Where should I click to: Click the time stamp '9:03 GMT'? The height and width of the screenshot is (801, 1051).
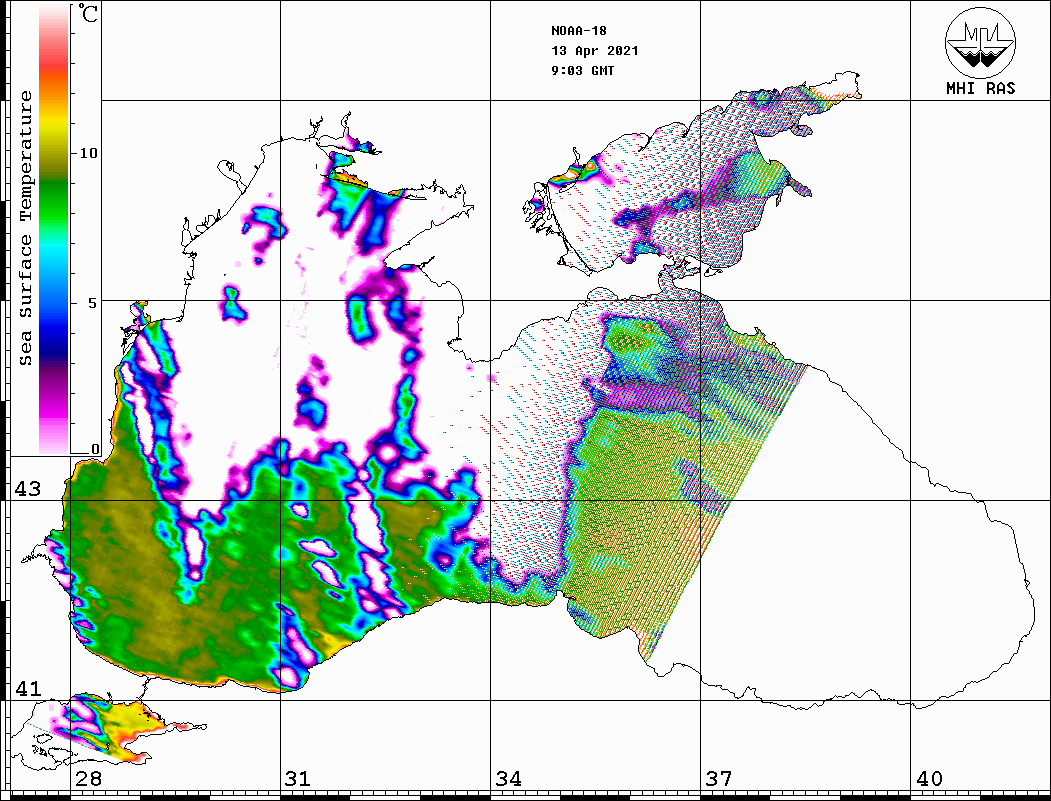point(582,70)
